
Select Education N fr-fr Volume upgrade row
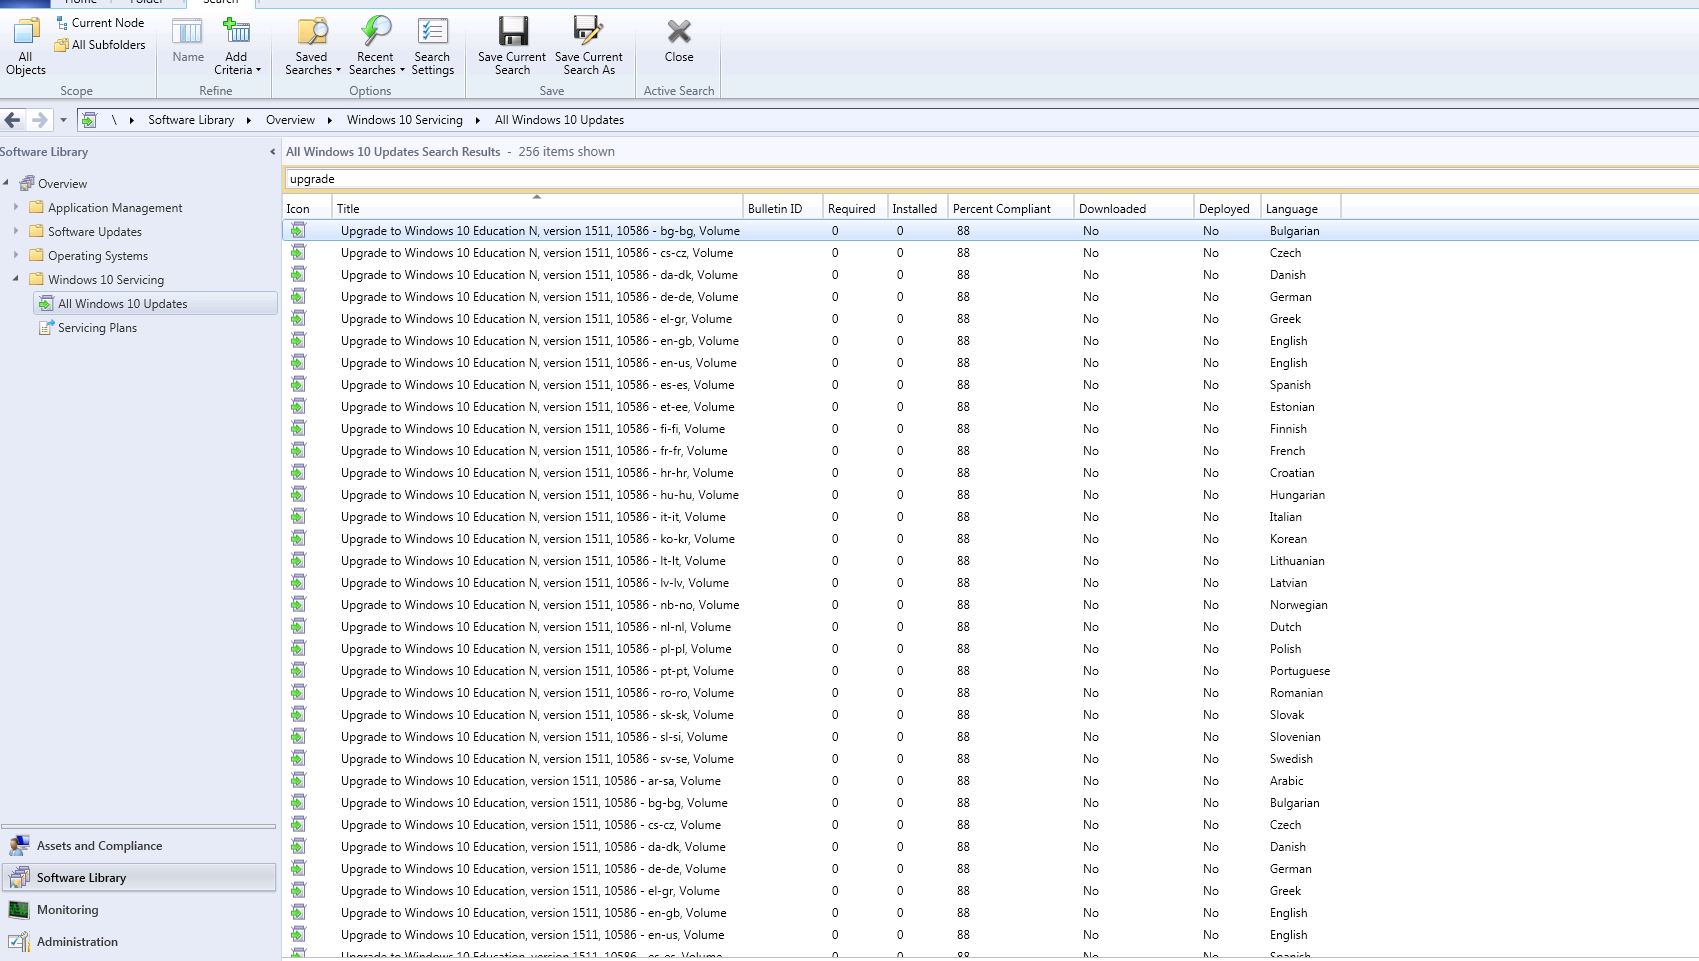coord(990,451)
